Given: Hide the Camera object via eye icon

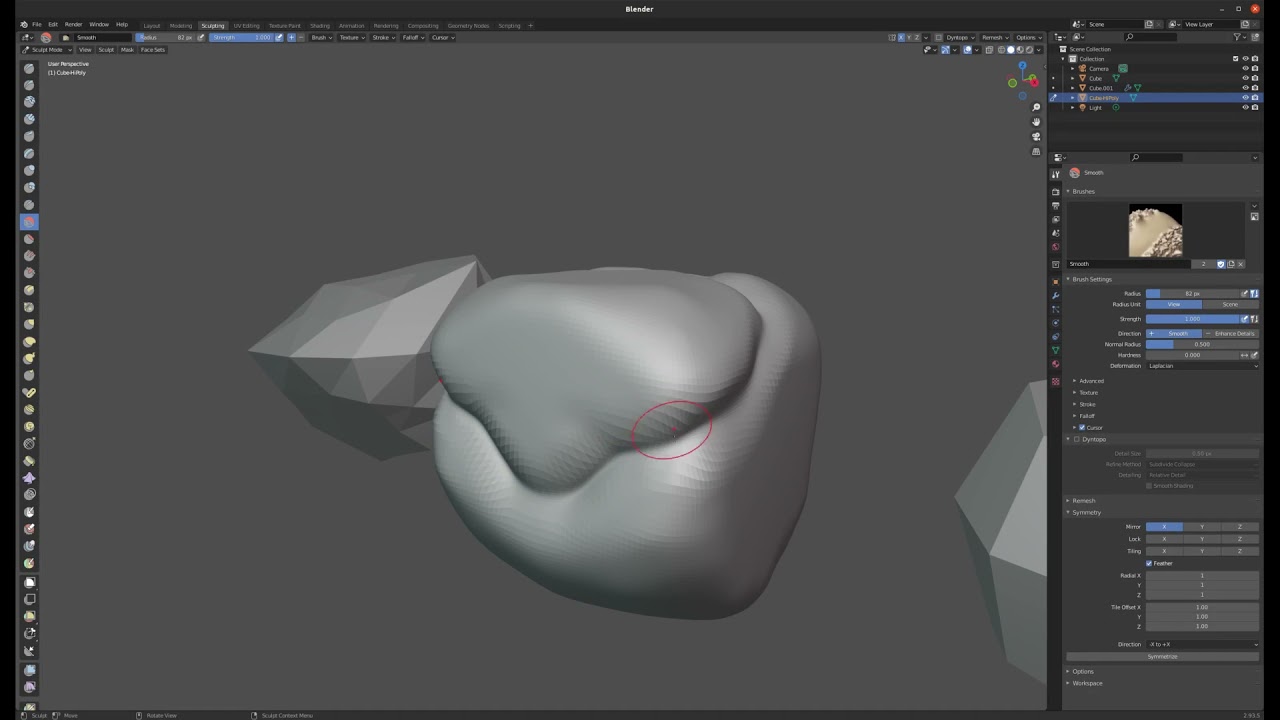Looking at the screenshot, I should (x=1245, y=69).
